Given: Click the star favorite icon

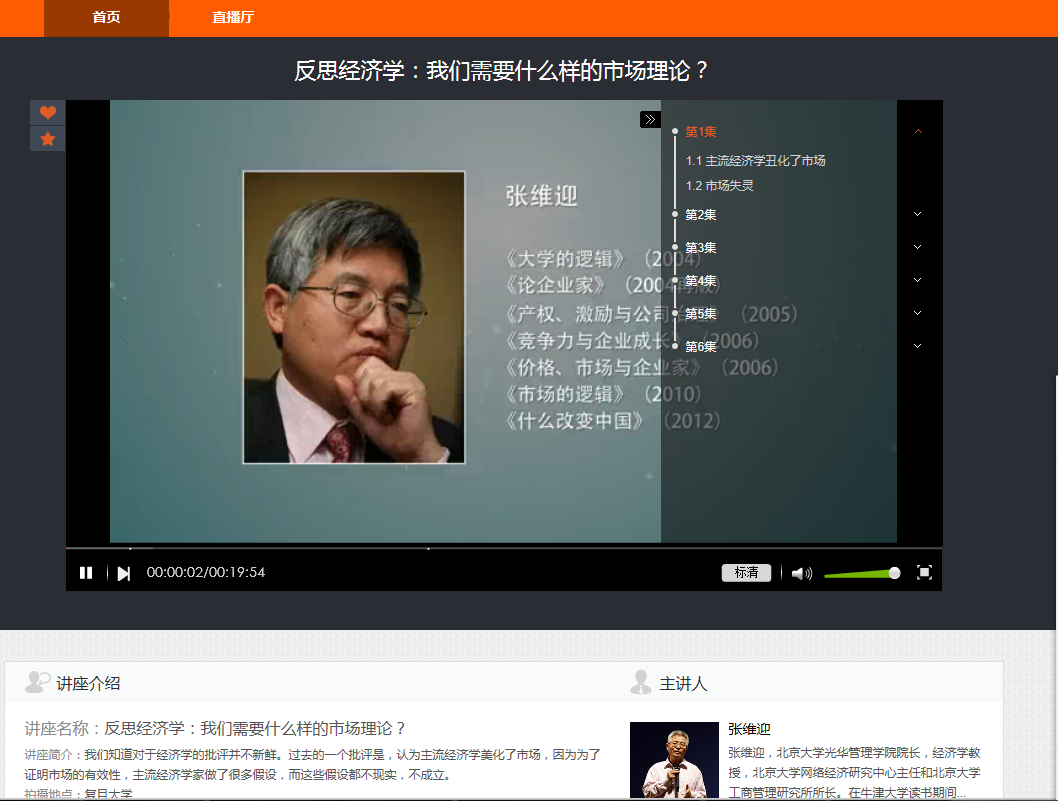Looking at the screenshot, I should pyautogui.click(x=47, y=139).
